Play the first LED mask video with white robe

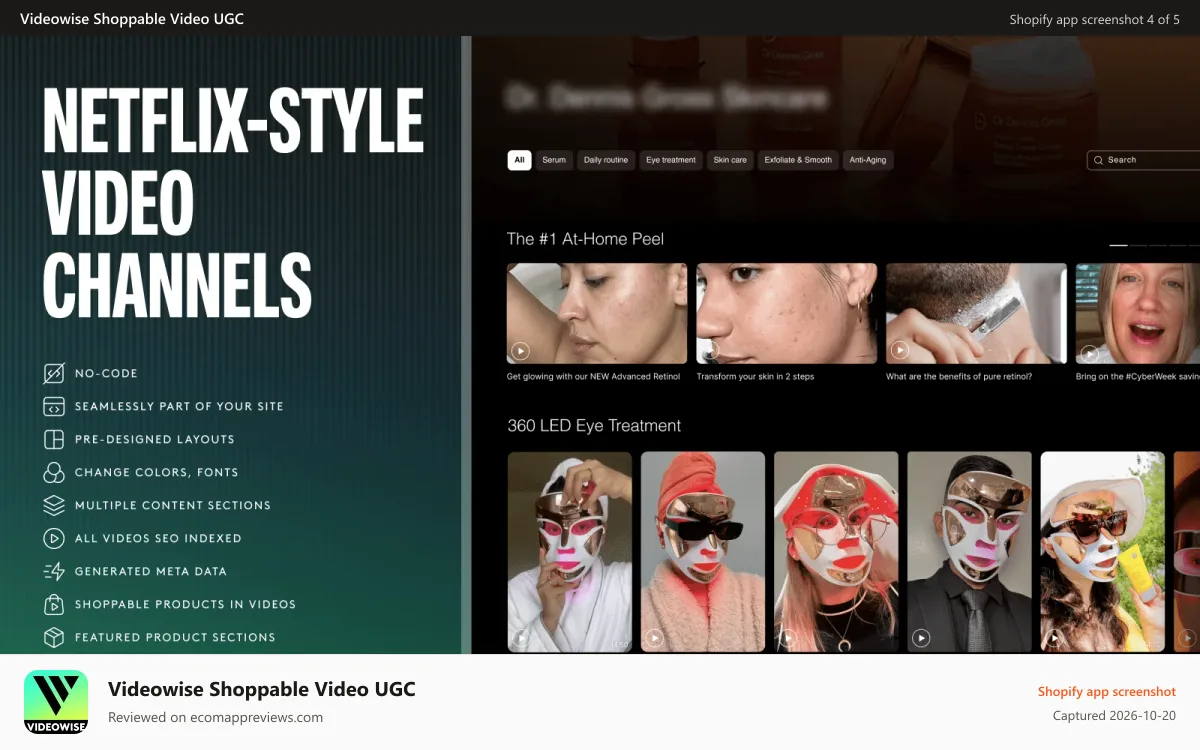(520, 637)
